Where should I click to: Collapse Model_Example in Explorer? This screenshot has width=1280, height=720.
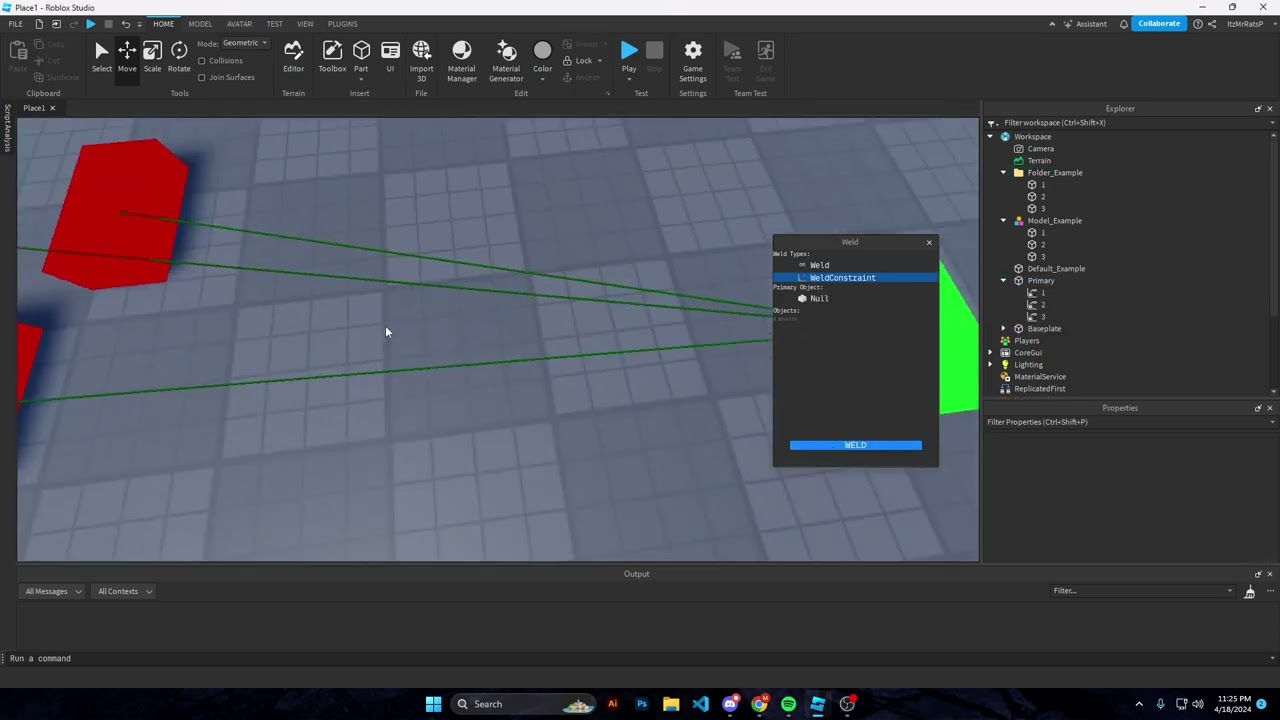coord(1004,221)
